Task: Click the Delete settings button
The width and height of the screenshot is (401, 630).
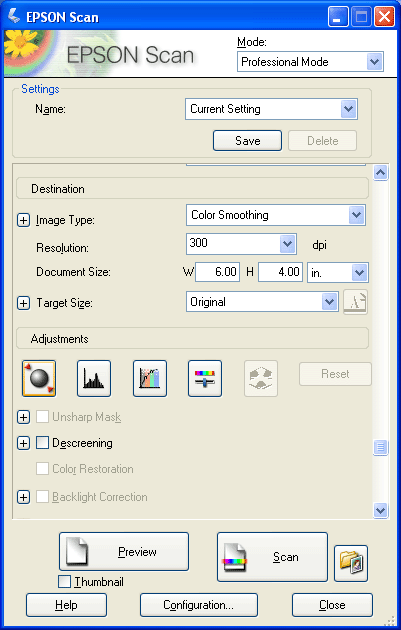Action: click(x=322, y=141)
